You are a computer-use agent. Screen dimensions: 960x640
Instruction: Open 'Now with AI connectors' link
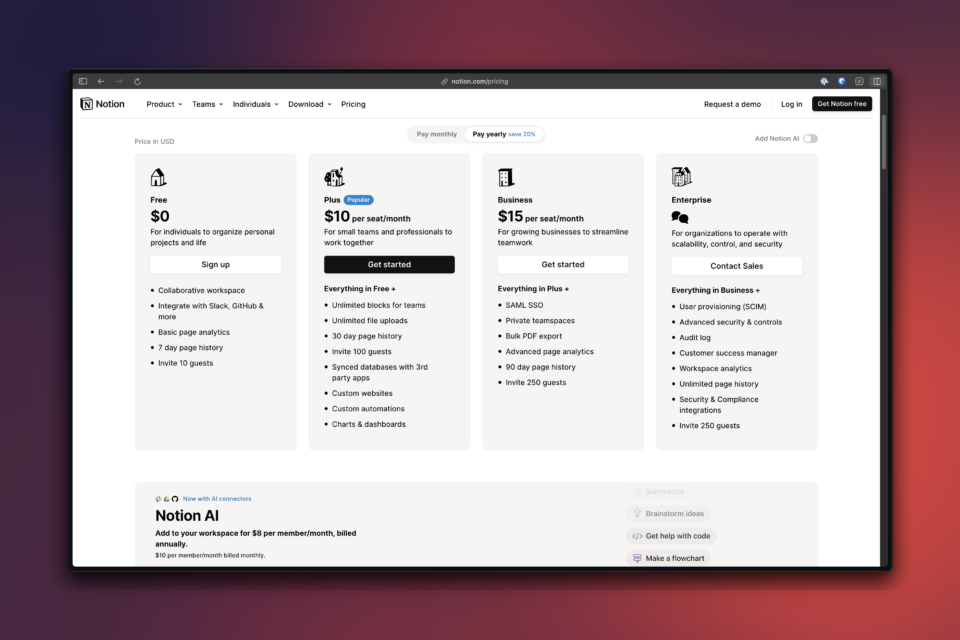(x=217, y=499)
